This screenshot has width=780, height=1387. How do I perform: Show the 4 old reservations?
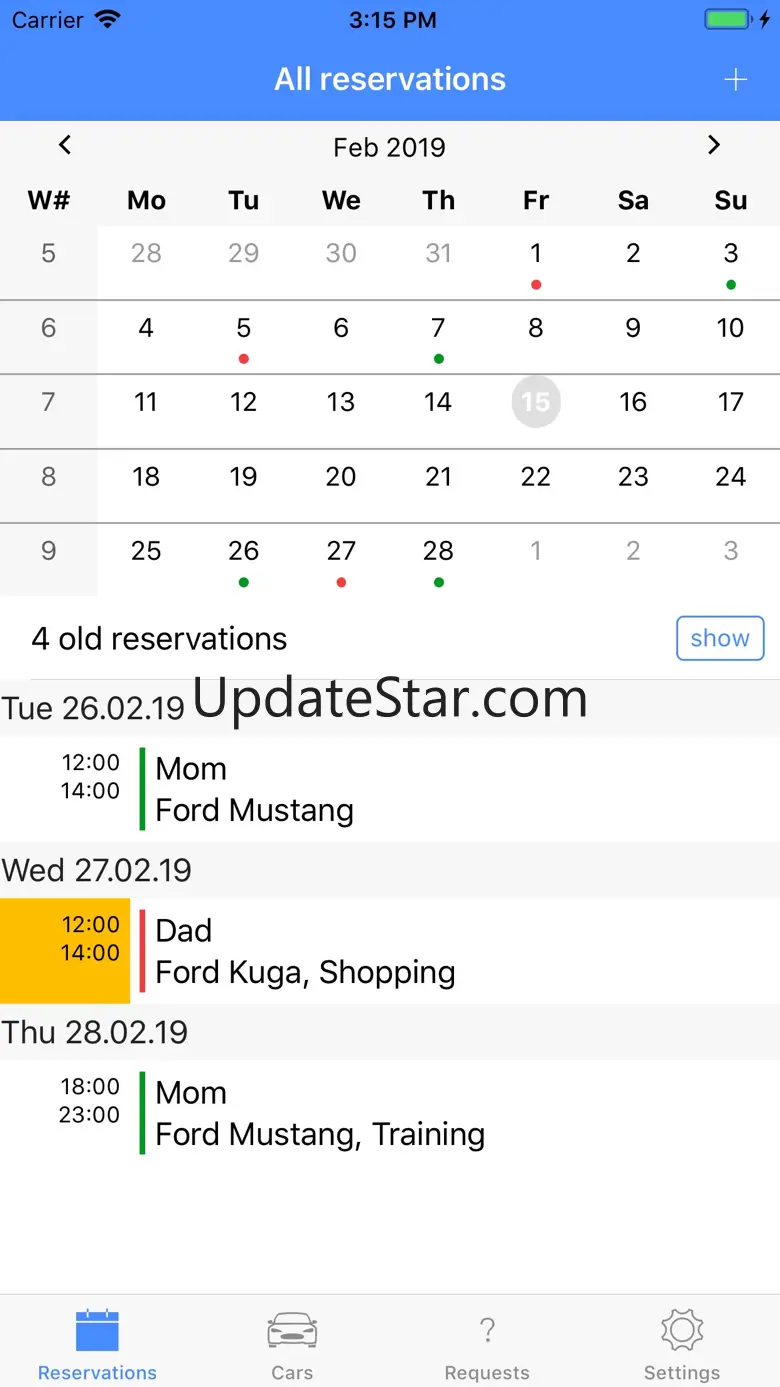[719, 638]
